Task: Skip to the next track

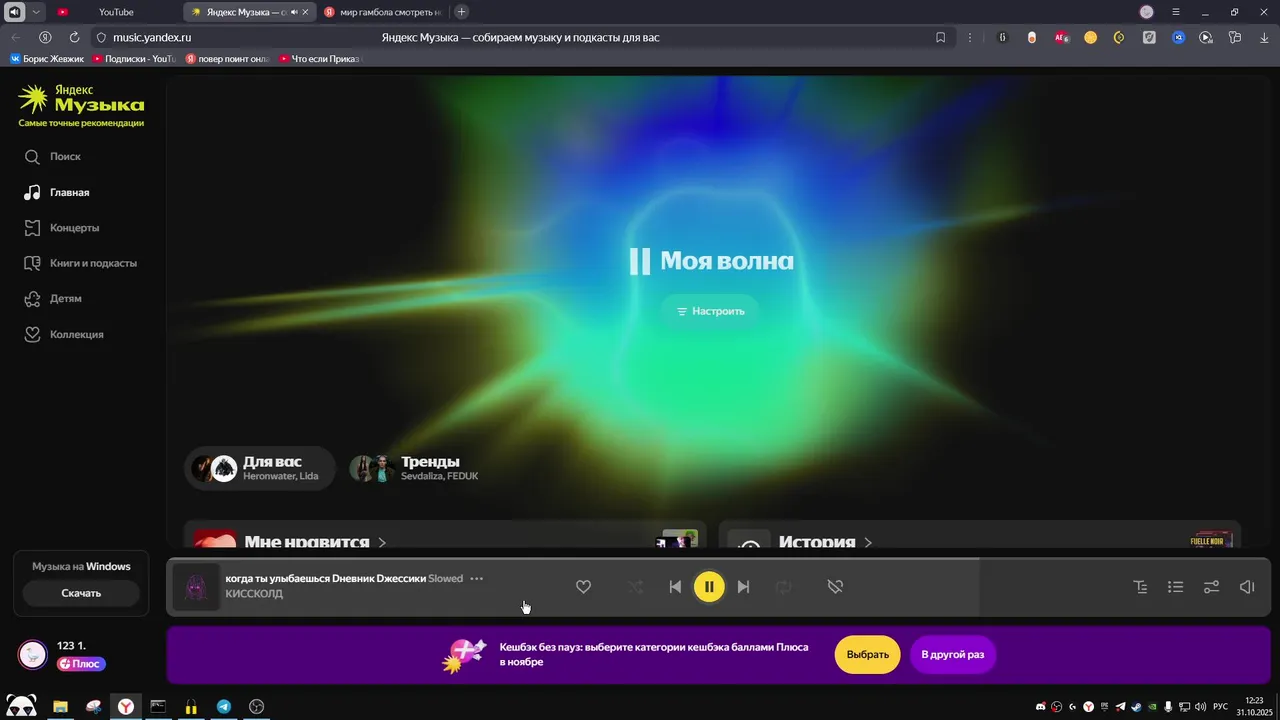Action: (743, 587)
